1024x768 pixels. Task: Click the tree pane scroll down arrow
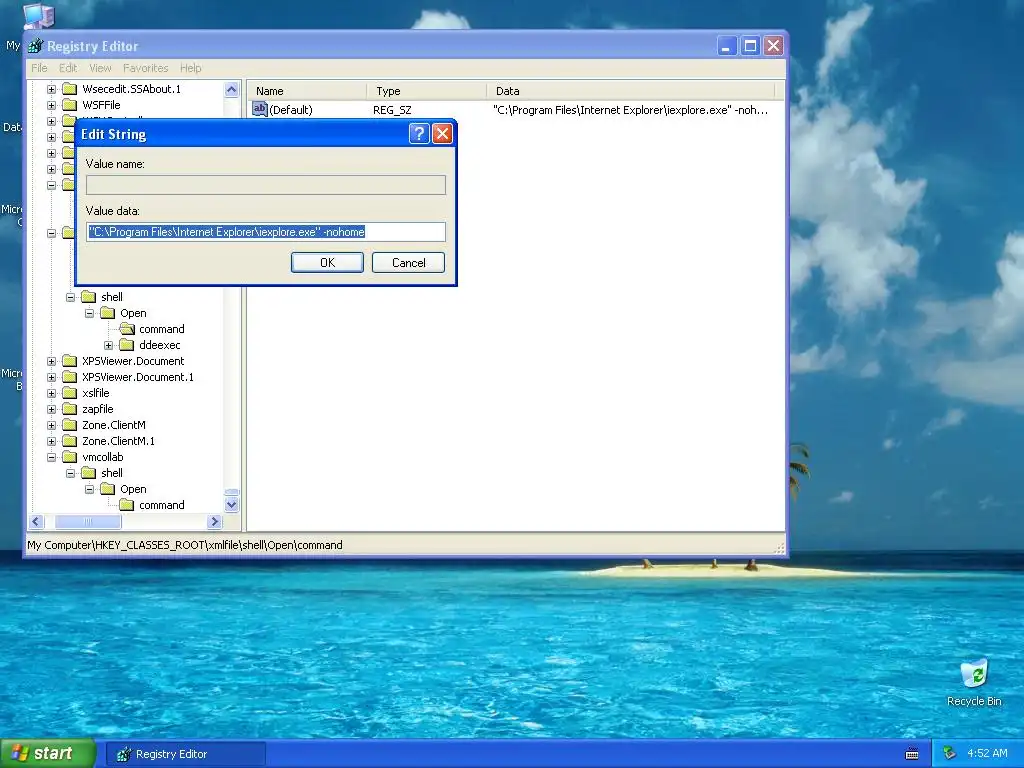(232, 505)
